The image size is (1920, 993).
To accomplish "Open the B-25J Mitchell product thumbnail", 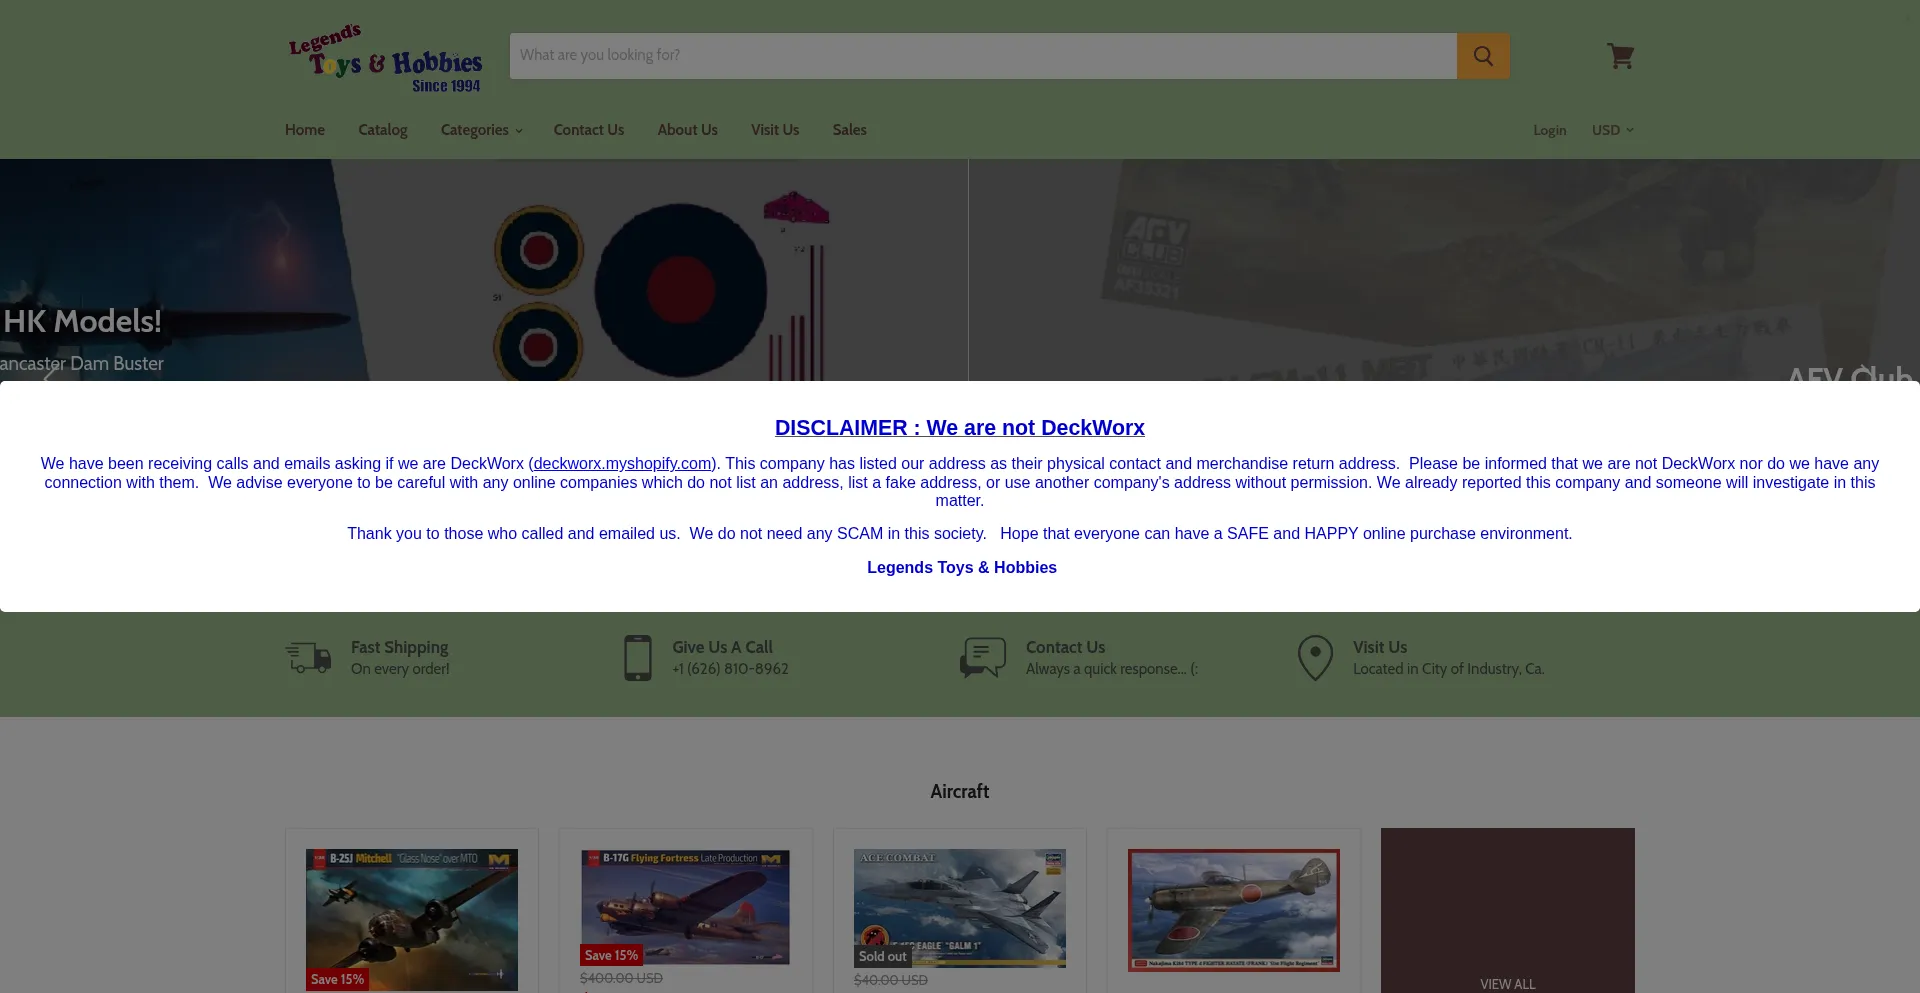I will point(412,920).
